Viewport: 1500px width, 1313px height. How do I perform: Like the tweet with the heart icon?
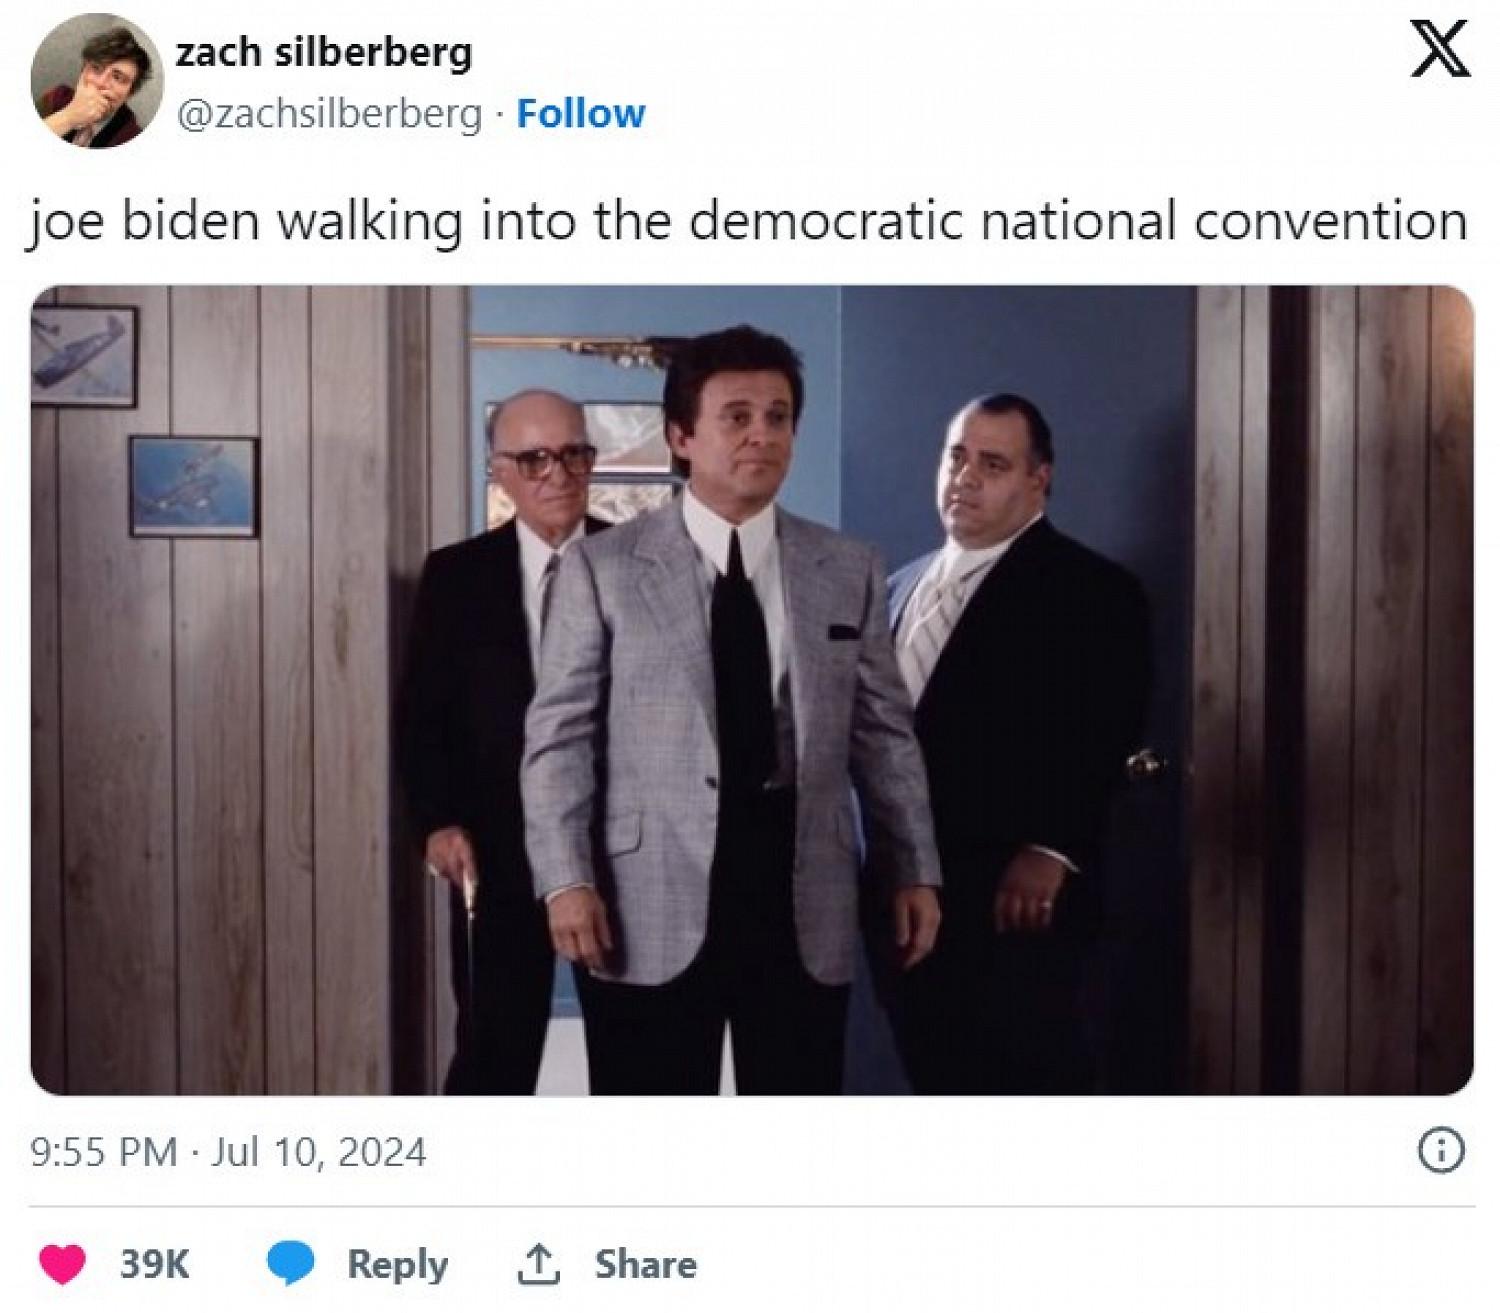[62, 1264]
